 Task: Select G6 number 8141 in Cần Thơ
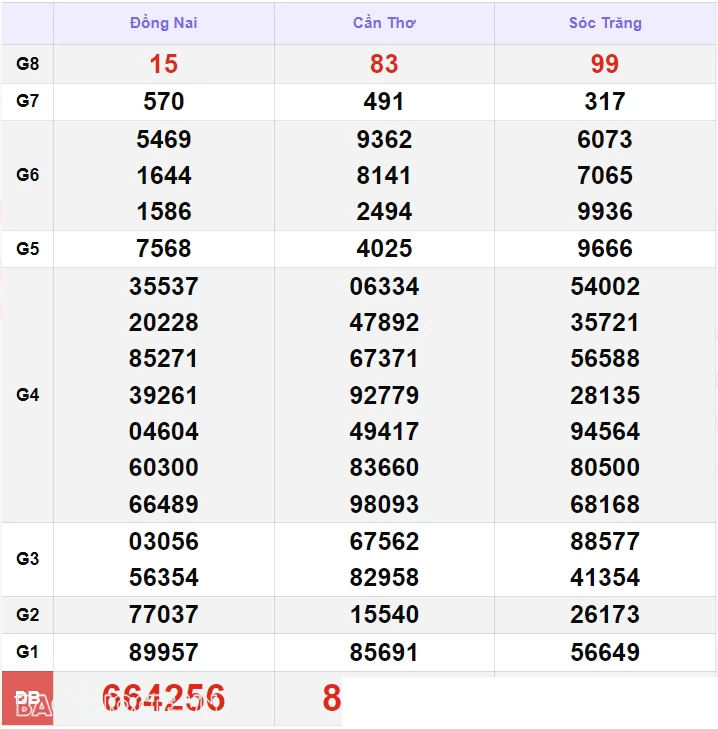(x=384, y=176)
